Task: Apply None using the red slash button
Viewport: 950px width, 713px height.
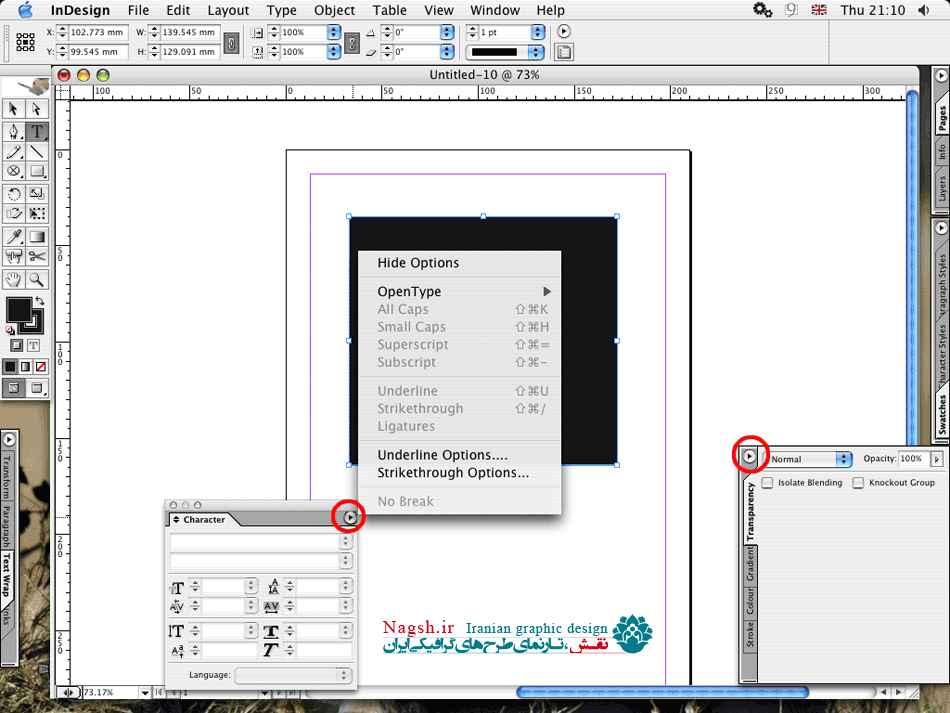Action: pyautogui.click(x=41, y=366)
